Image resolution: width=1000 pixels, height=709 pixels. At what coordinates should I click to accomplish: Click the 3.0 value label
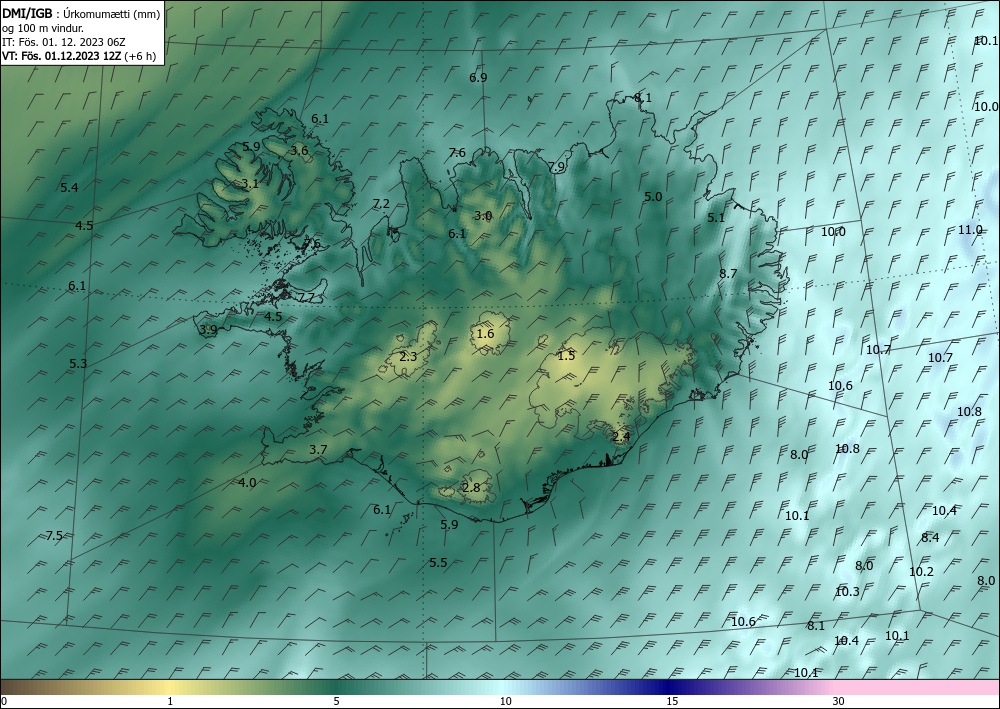(483, 216)
